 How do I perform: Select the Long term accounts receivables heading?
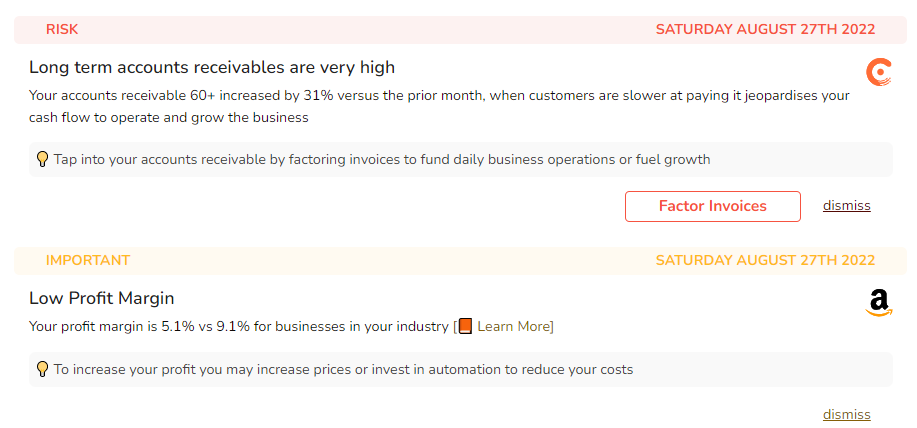click(x=212, y=67)
